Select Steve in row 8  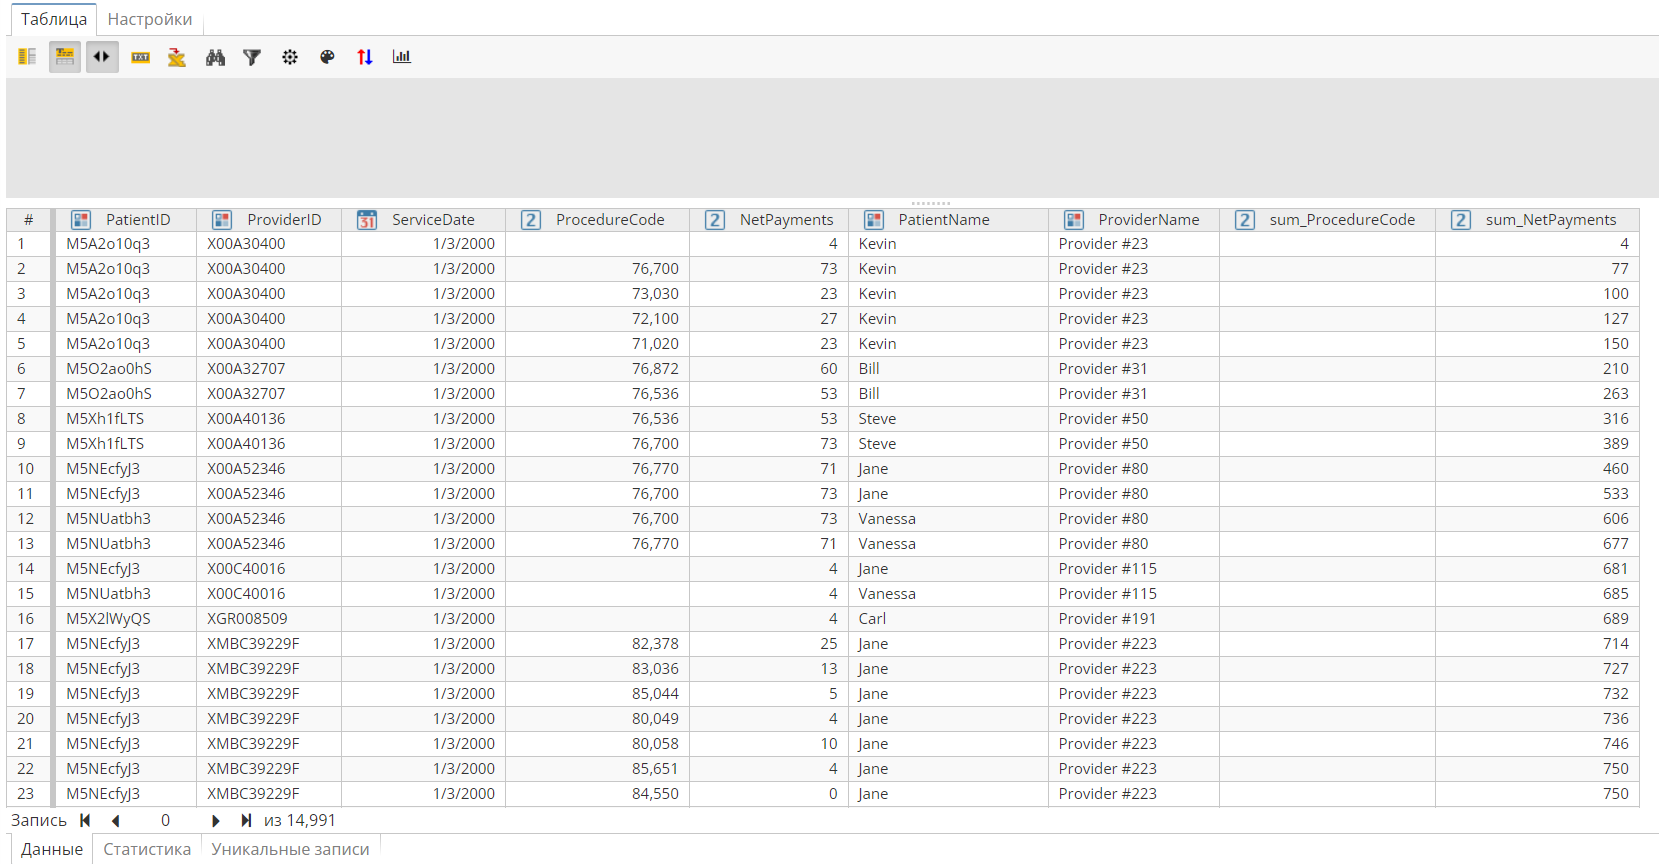(x=949, y=419)
